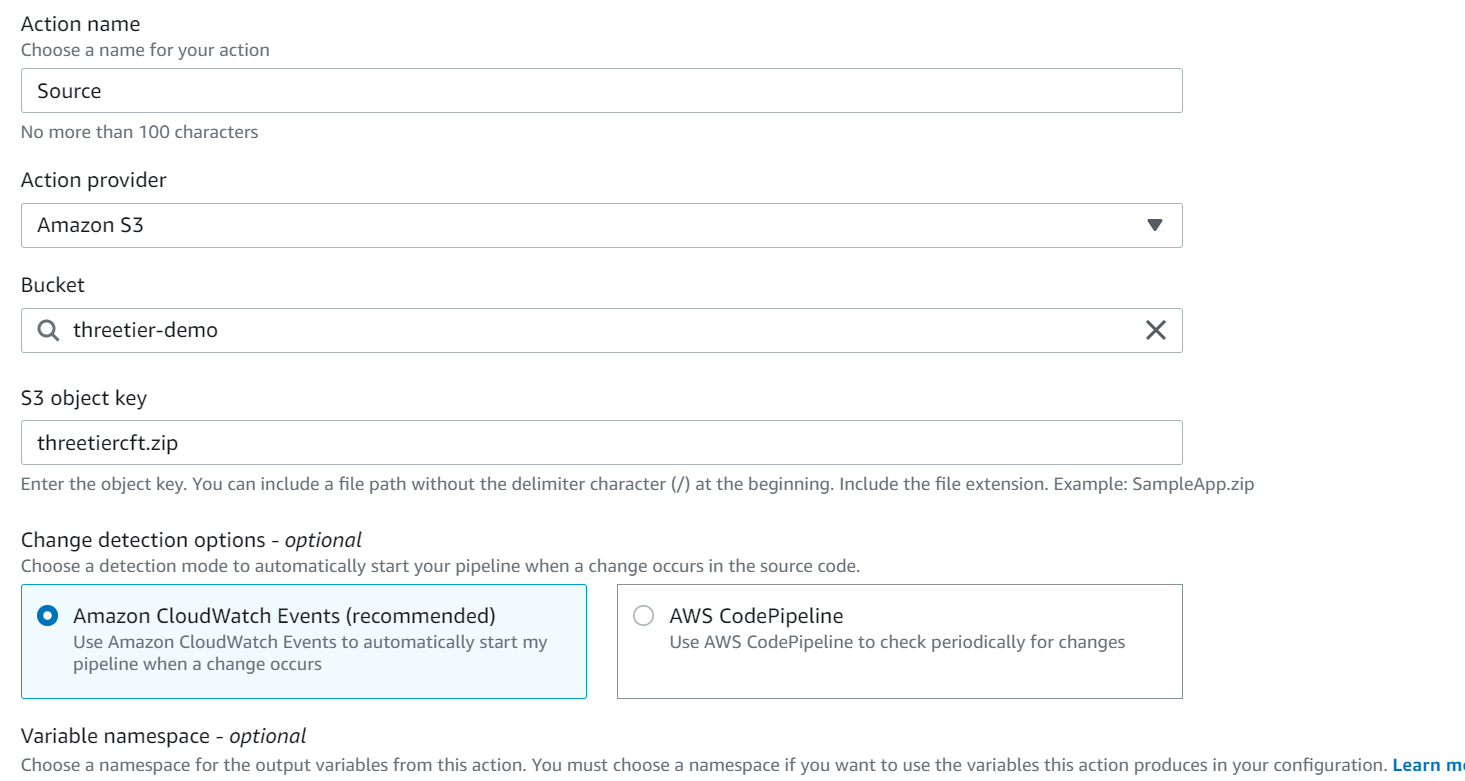Click the Action name field containing Source
Screen dimensions: 1465x781
click(x=600, y=91)
